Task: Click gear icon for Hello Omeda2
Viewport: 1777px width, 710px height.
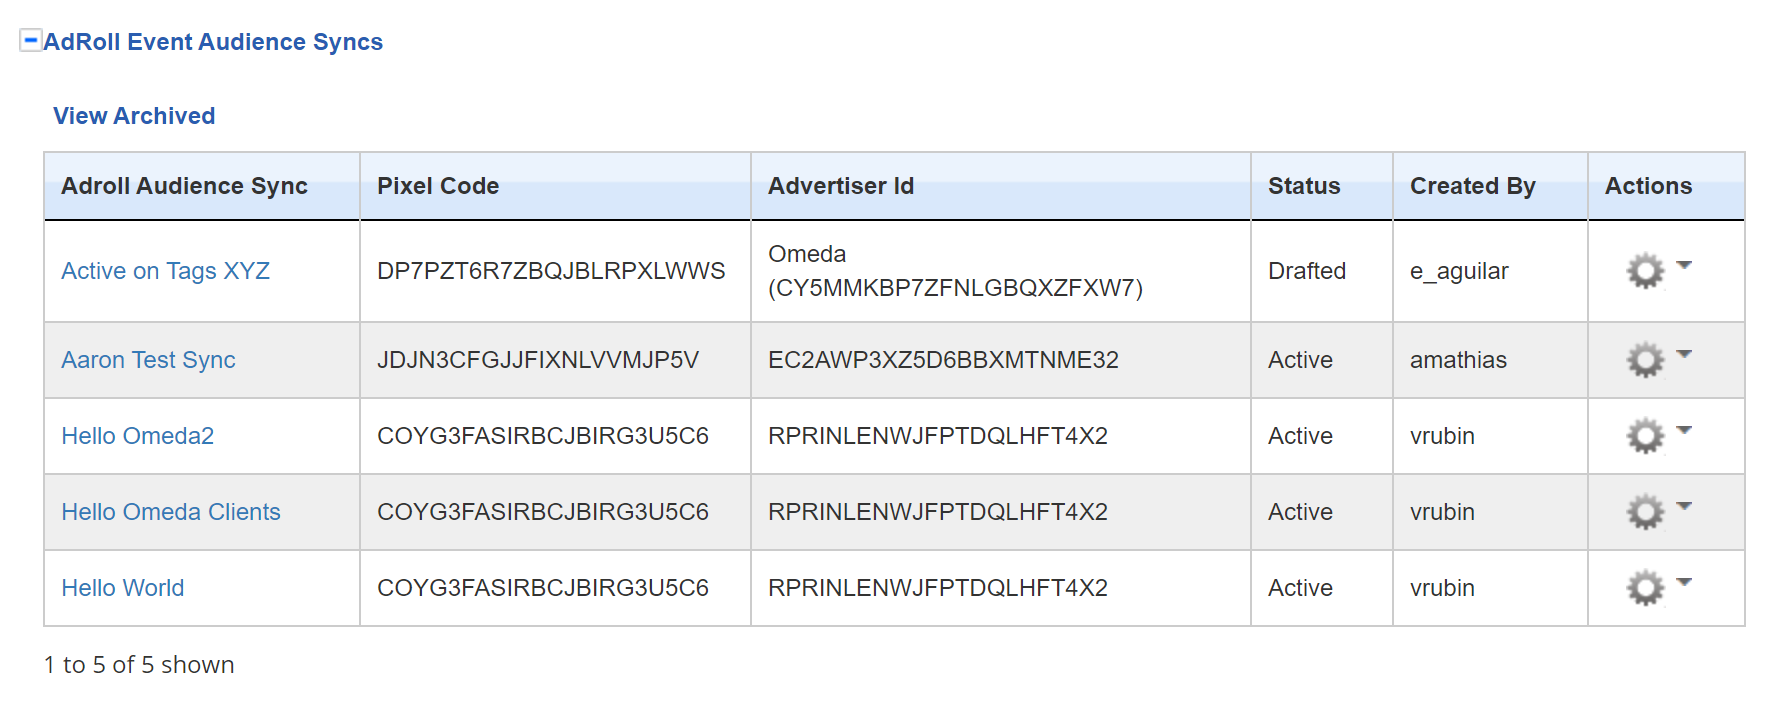Action: point(1645,436)
